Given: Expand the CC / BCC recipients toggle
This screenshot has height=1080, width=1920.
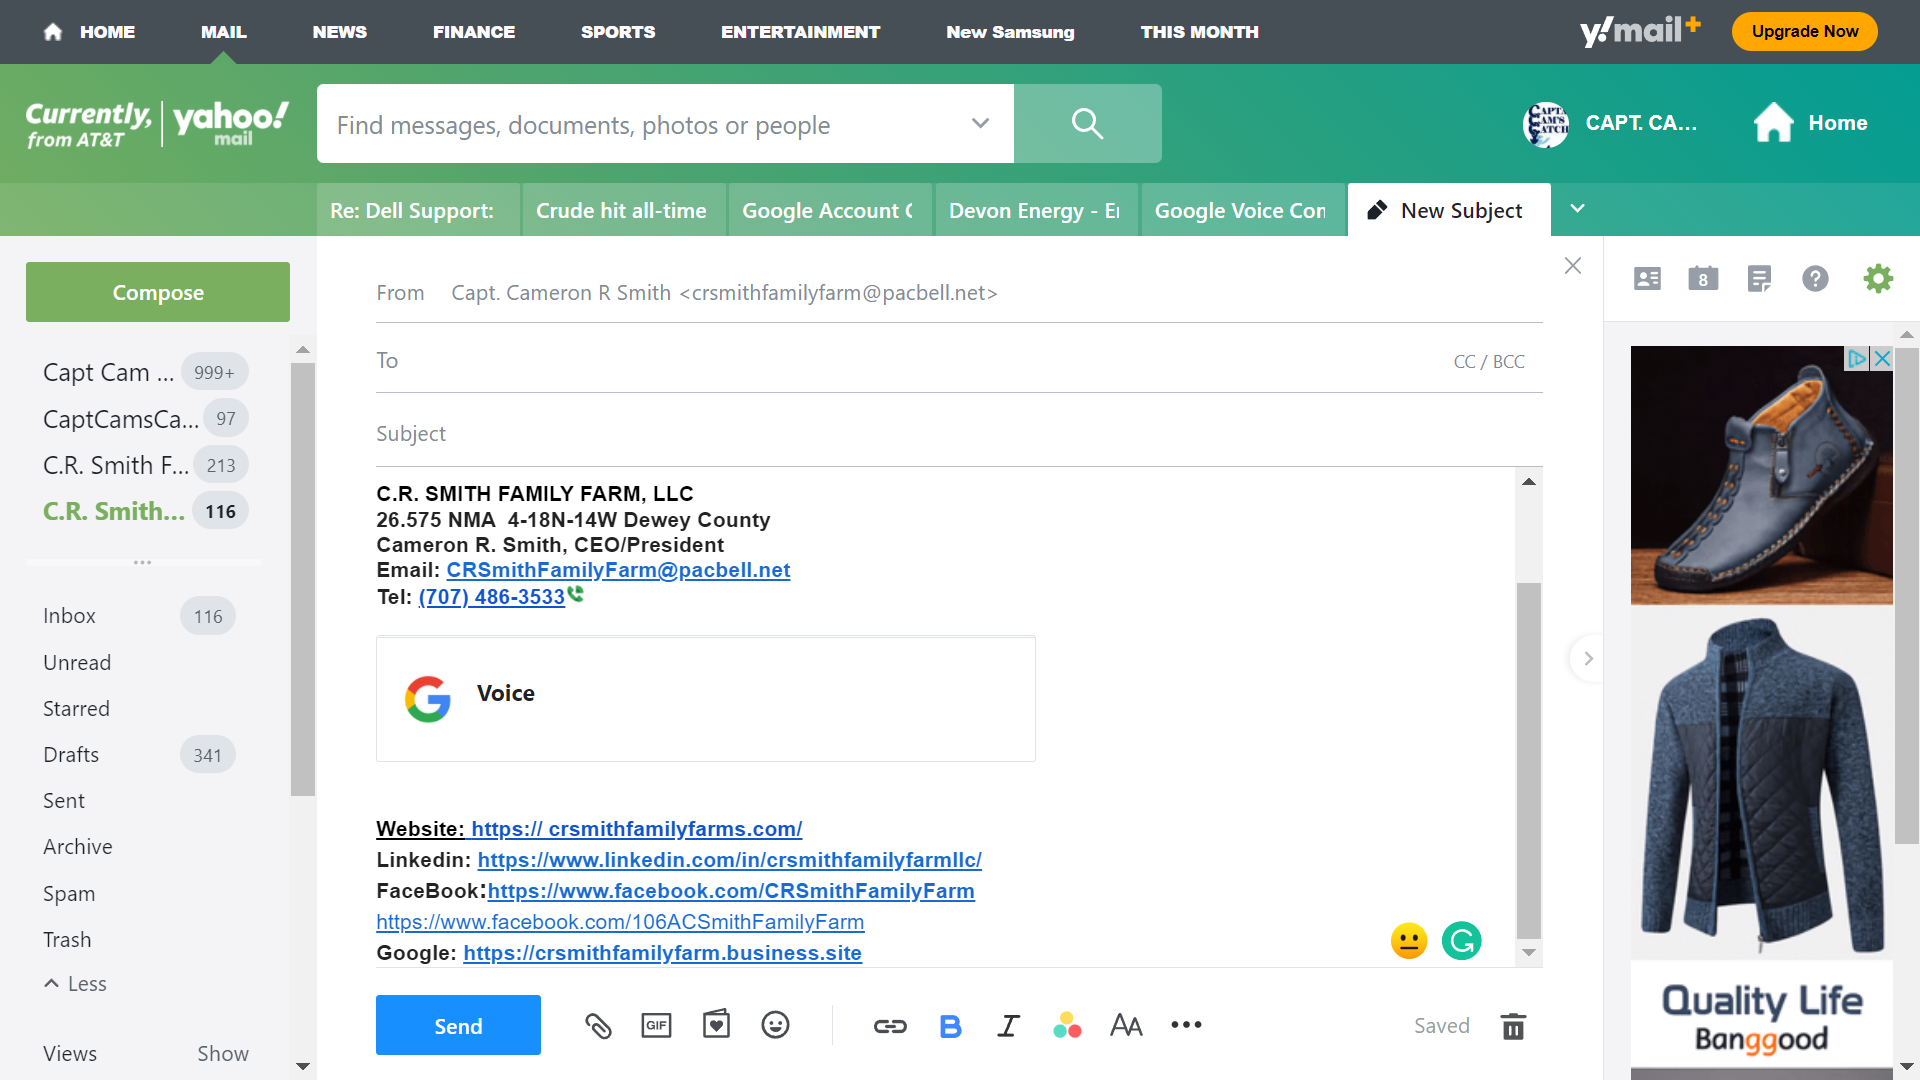Looking at the screenshot, I should 1487,360.
